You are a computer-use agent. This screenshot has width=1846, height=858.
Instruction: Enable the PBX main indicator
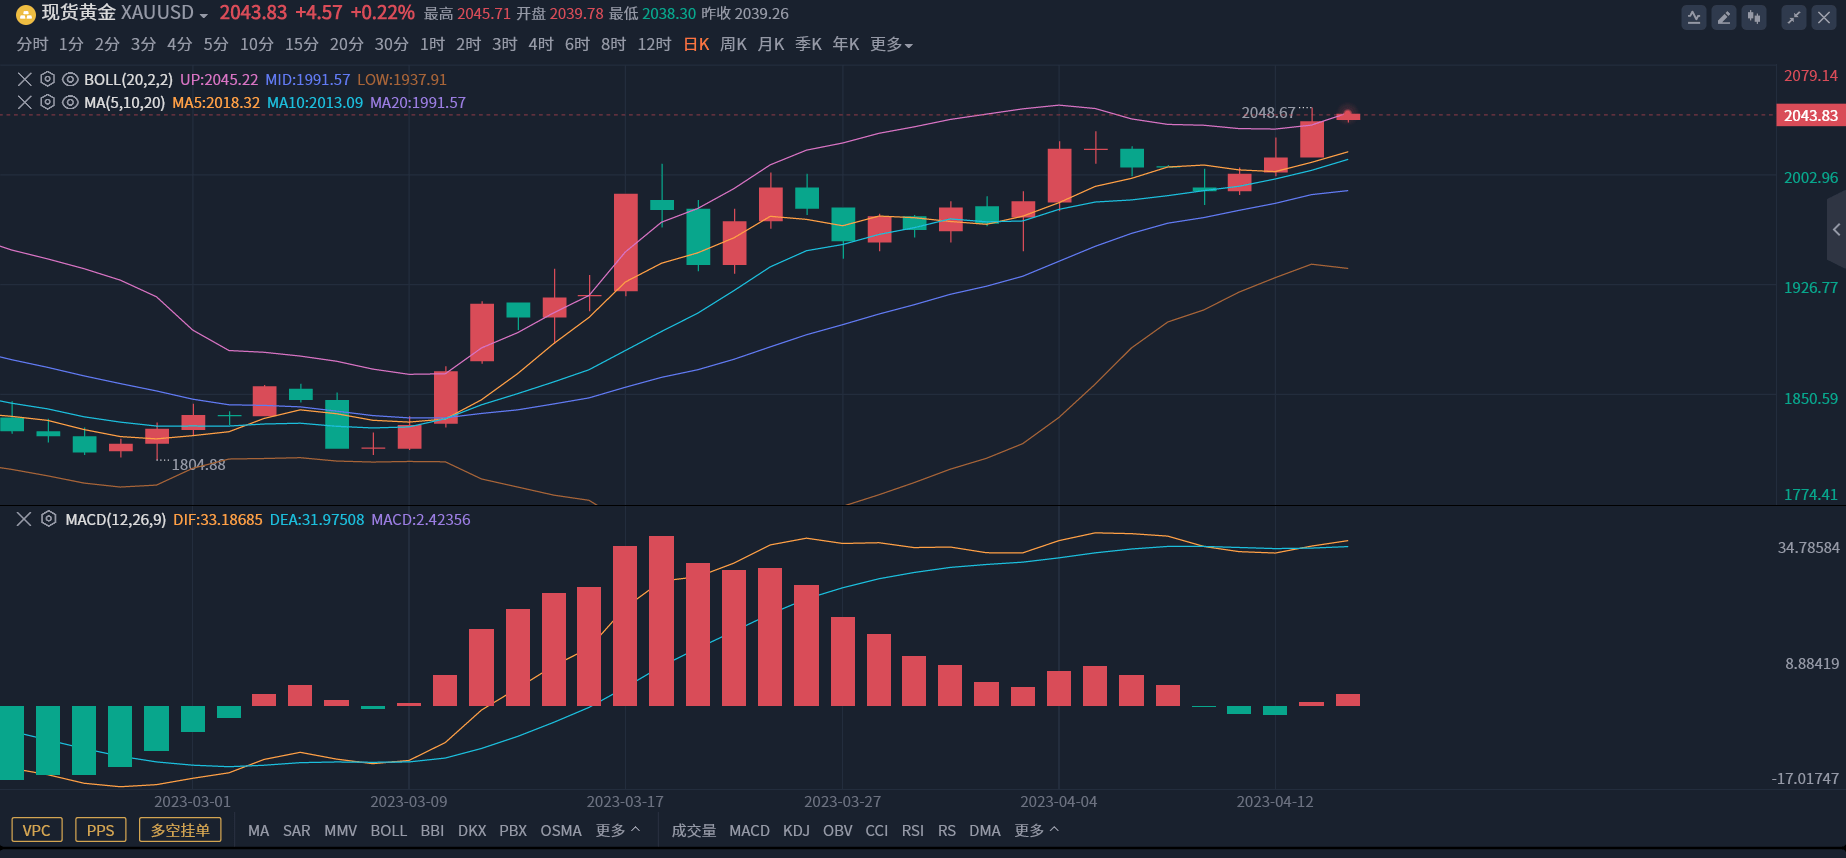tap(513, 831)
